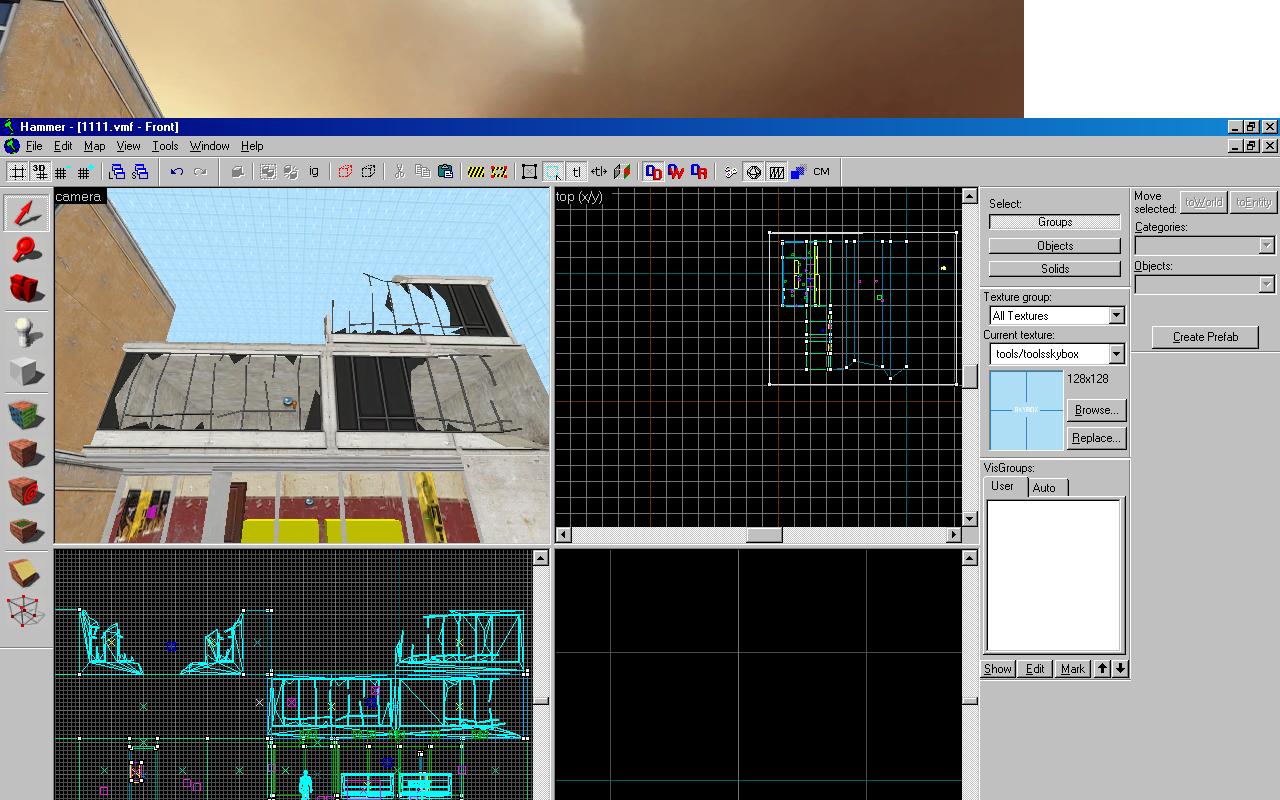Toggle the Scaling Texture Lock icon

coord(599,172)
